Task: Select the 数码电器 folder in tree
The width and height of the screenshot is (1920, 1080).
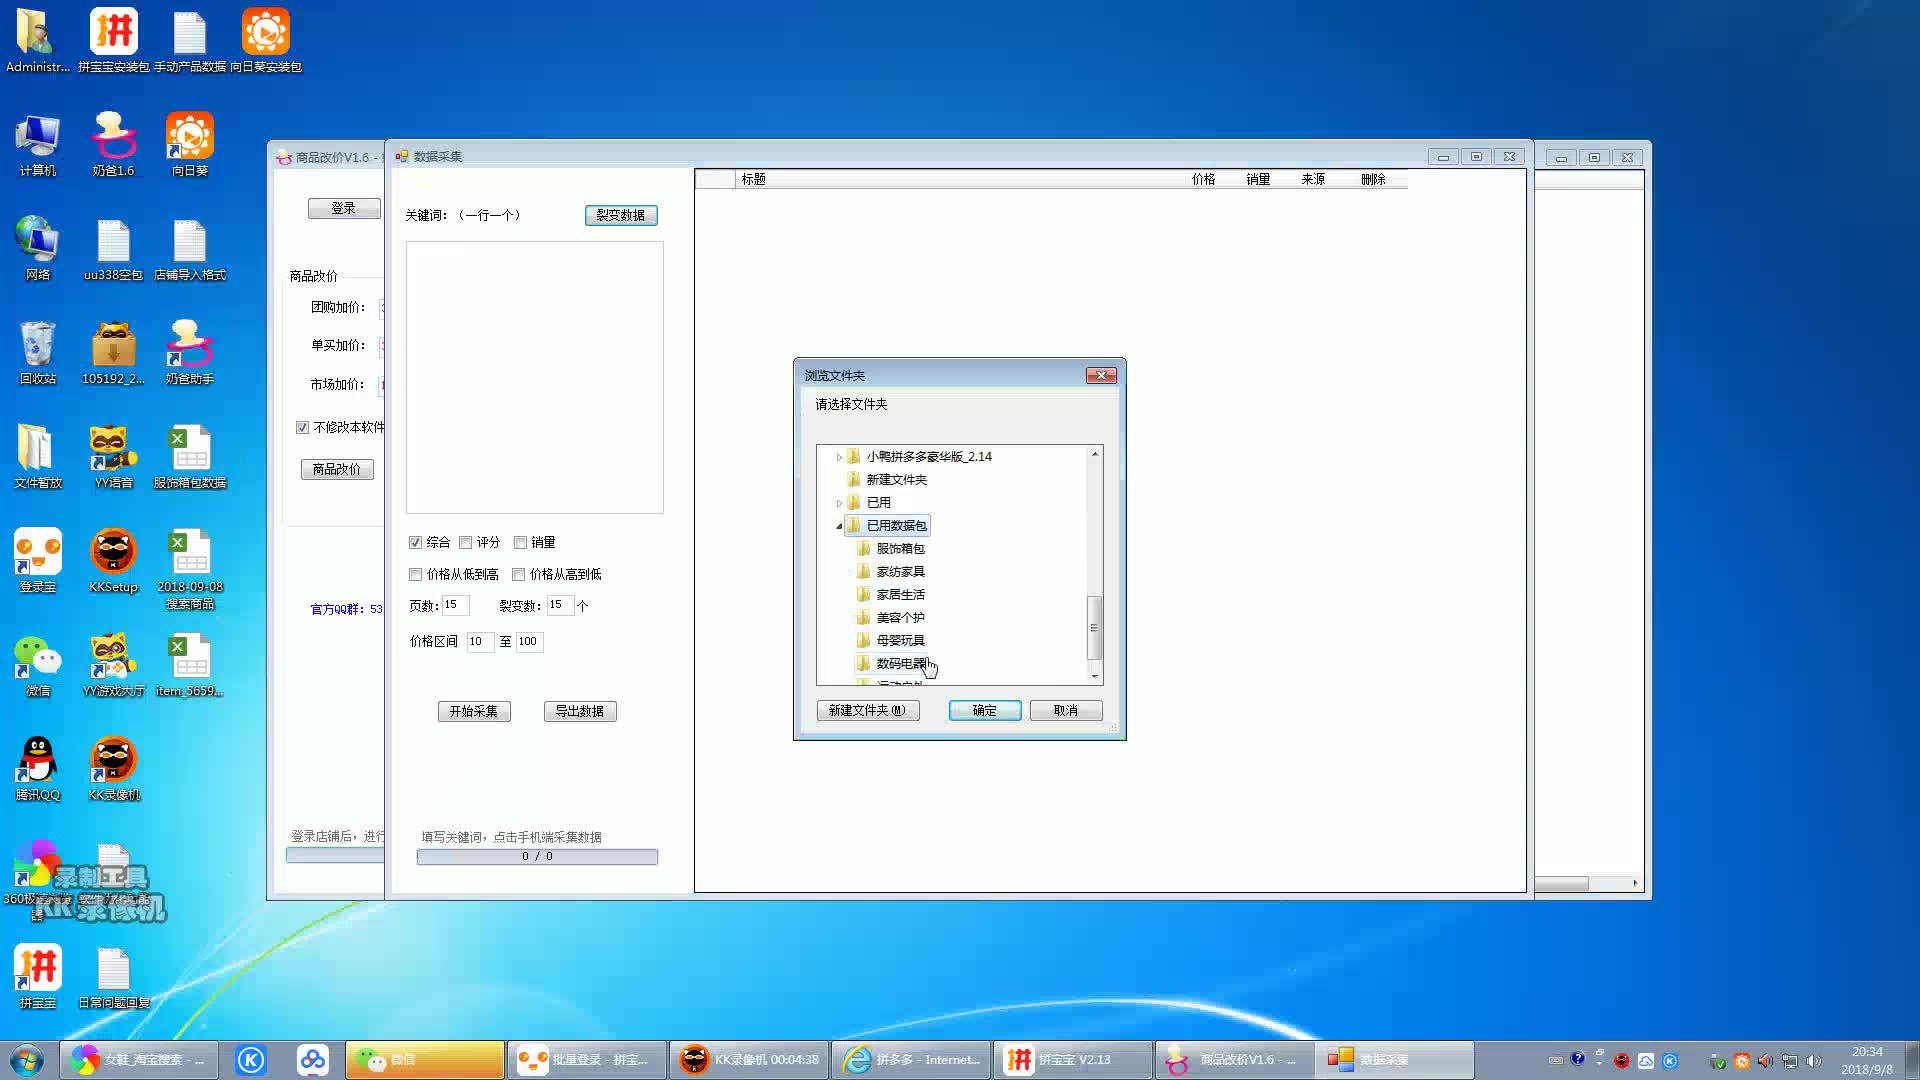Action: (900, 663)
